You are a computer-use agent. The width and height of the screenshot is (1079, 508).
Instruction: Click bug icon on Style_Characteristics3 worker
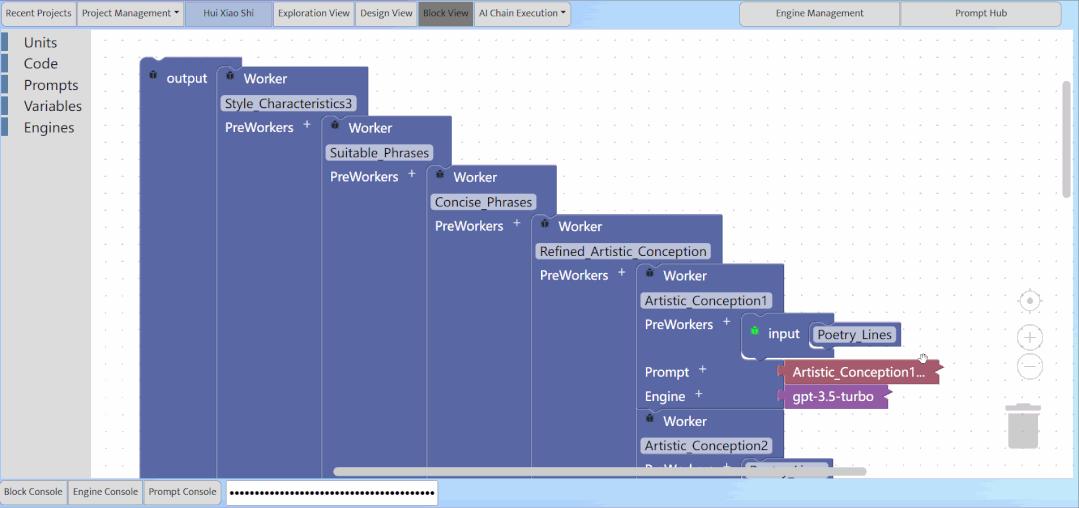[x=231, y=76]
